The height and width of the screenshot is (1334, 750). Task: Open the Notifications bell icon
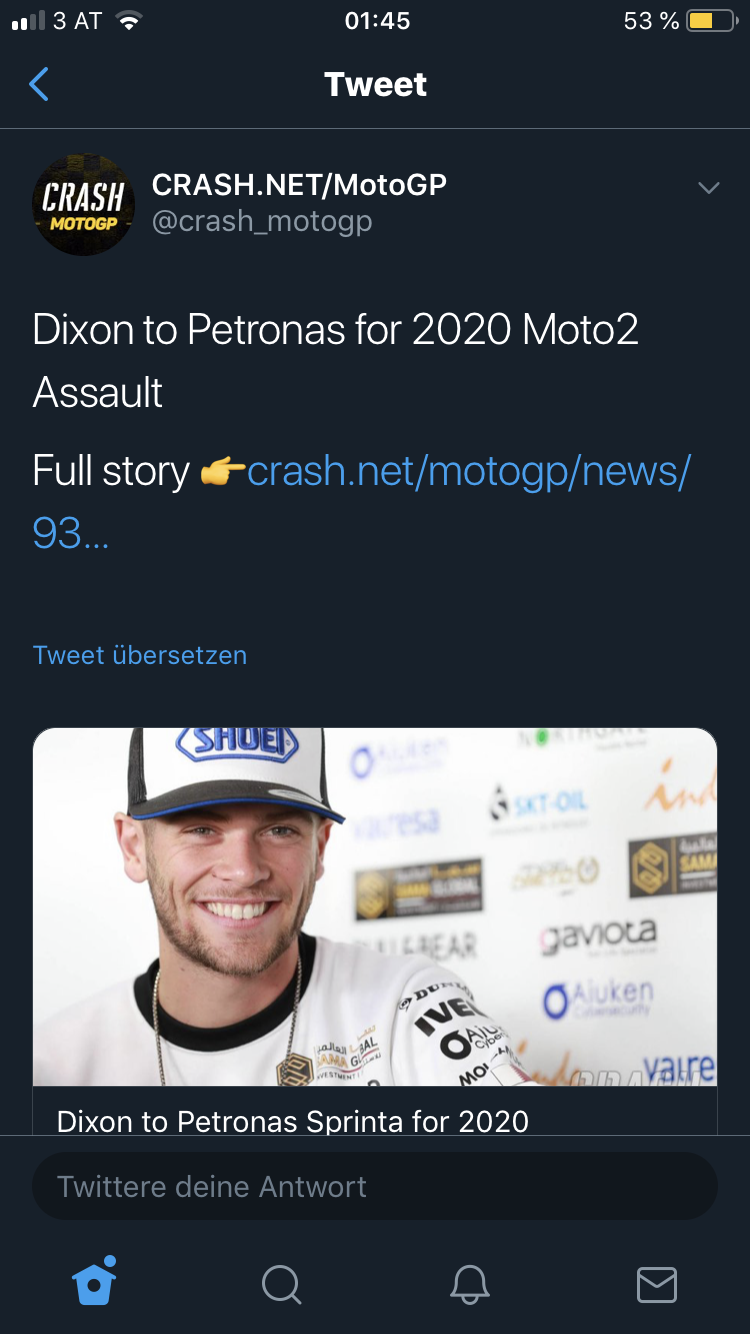(x=469, y=1284)
